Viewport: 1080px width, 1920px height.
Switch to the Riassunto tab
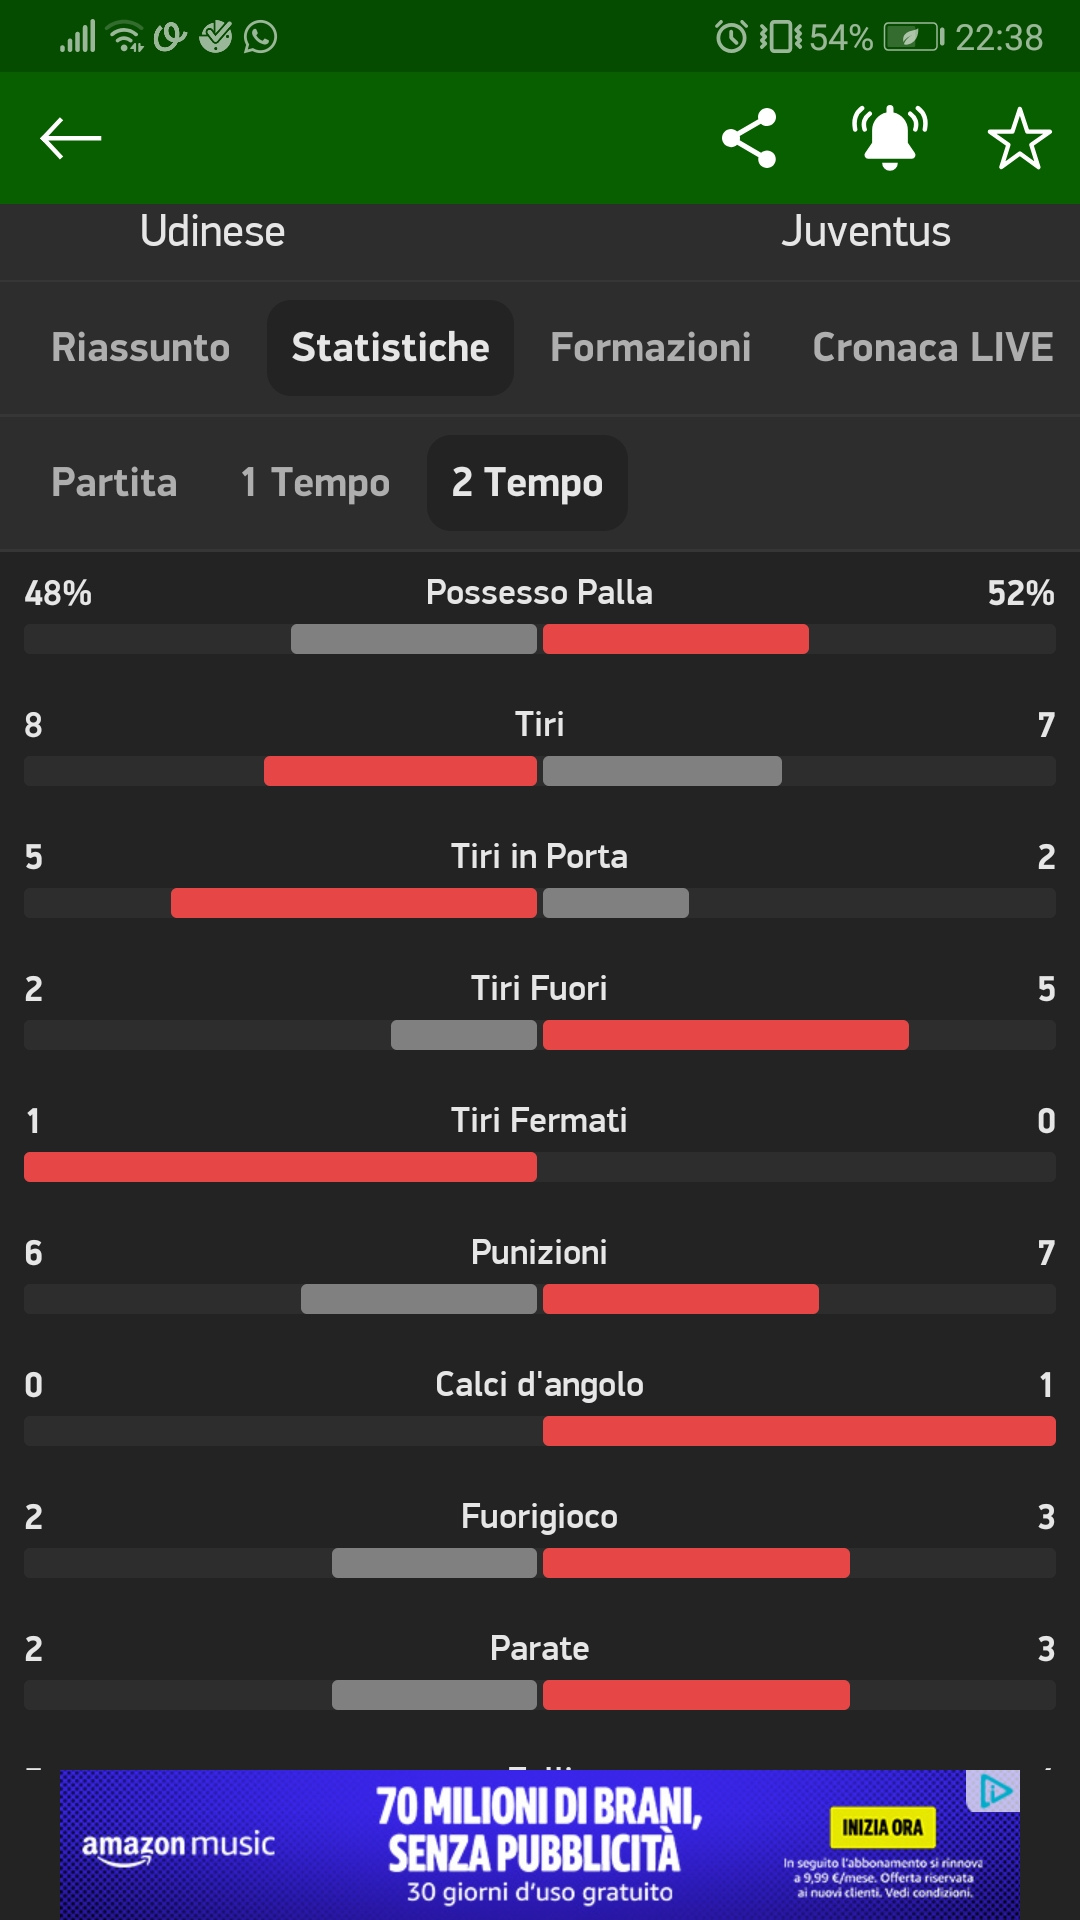tap(141, 348)
